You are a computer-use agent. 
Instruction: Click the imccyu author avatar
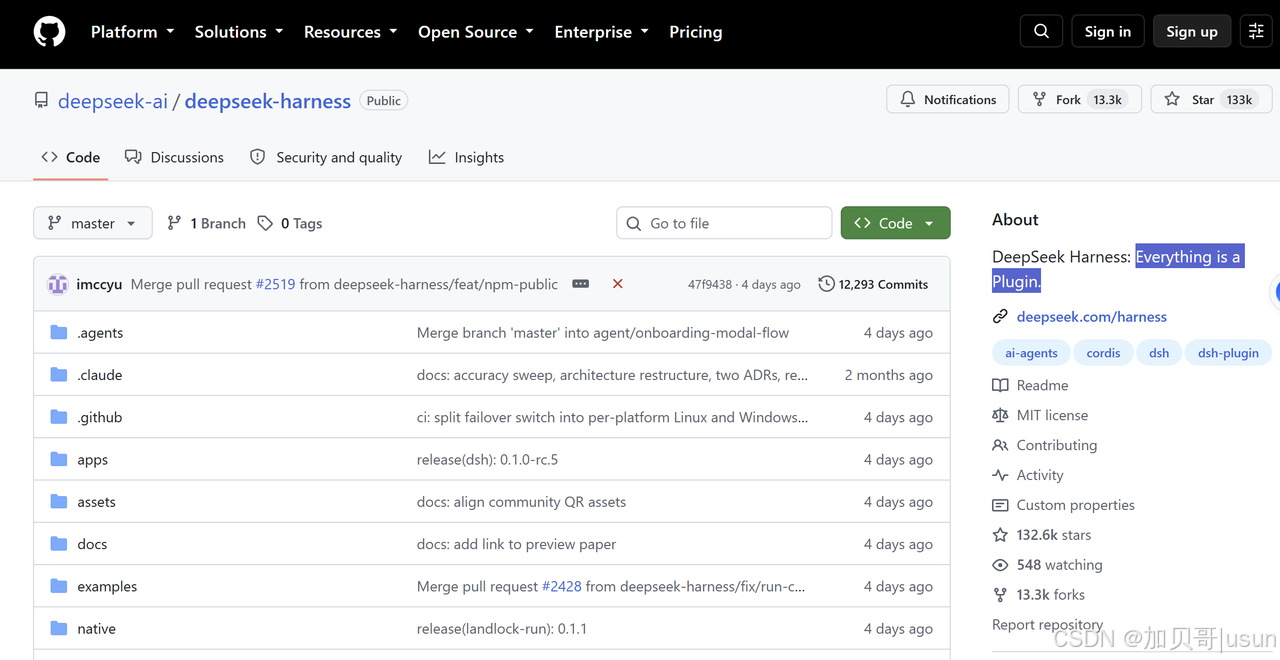58,284
